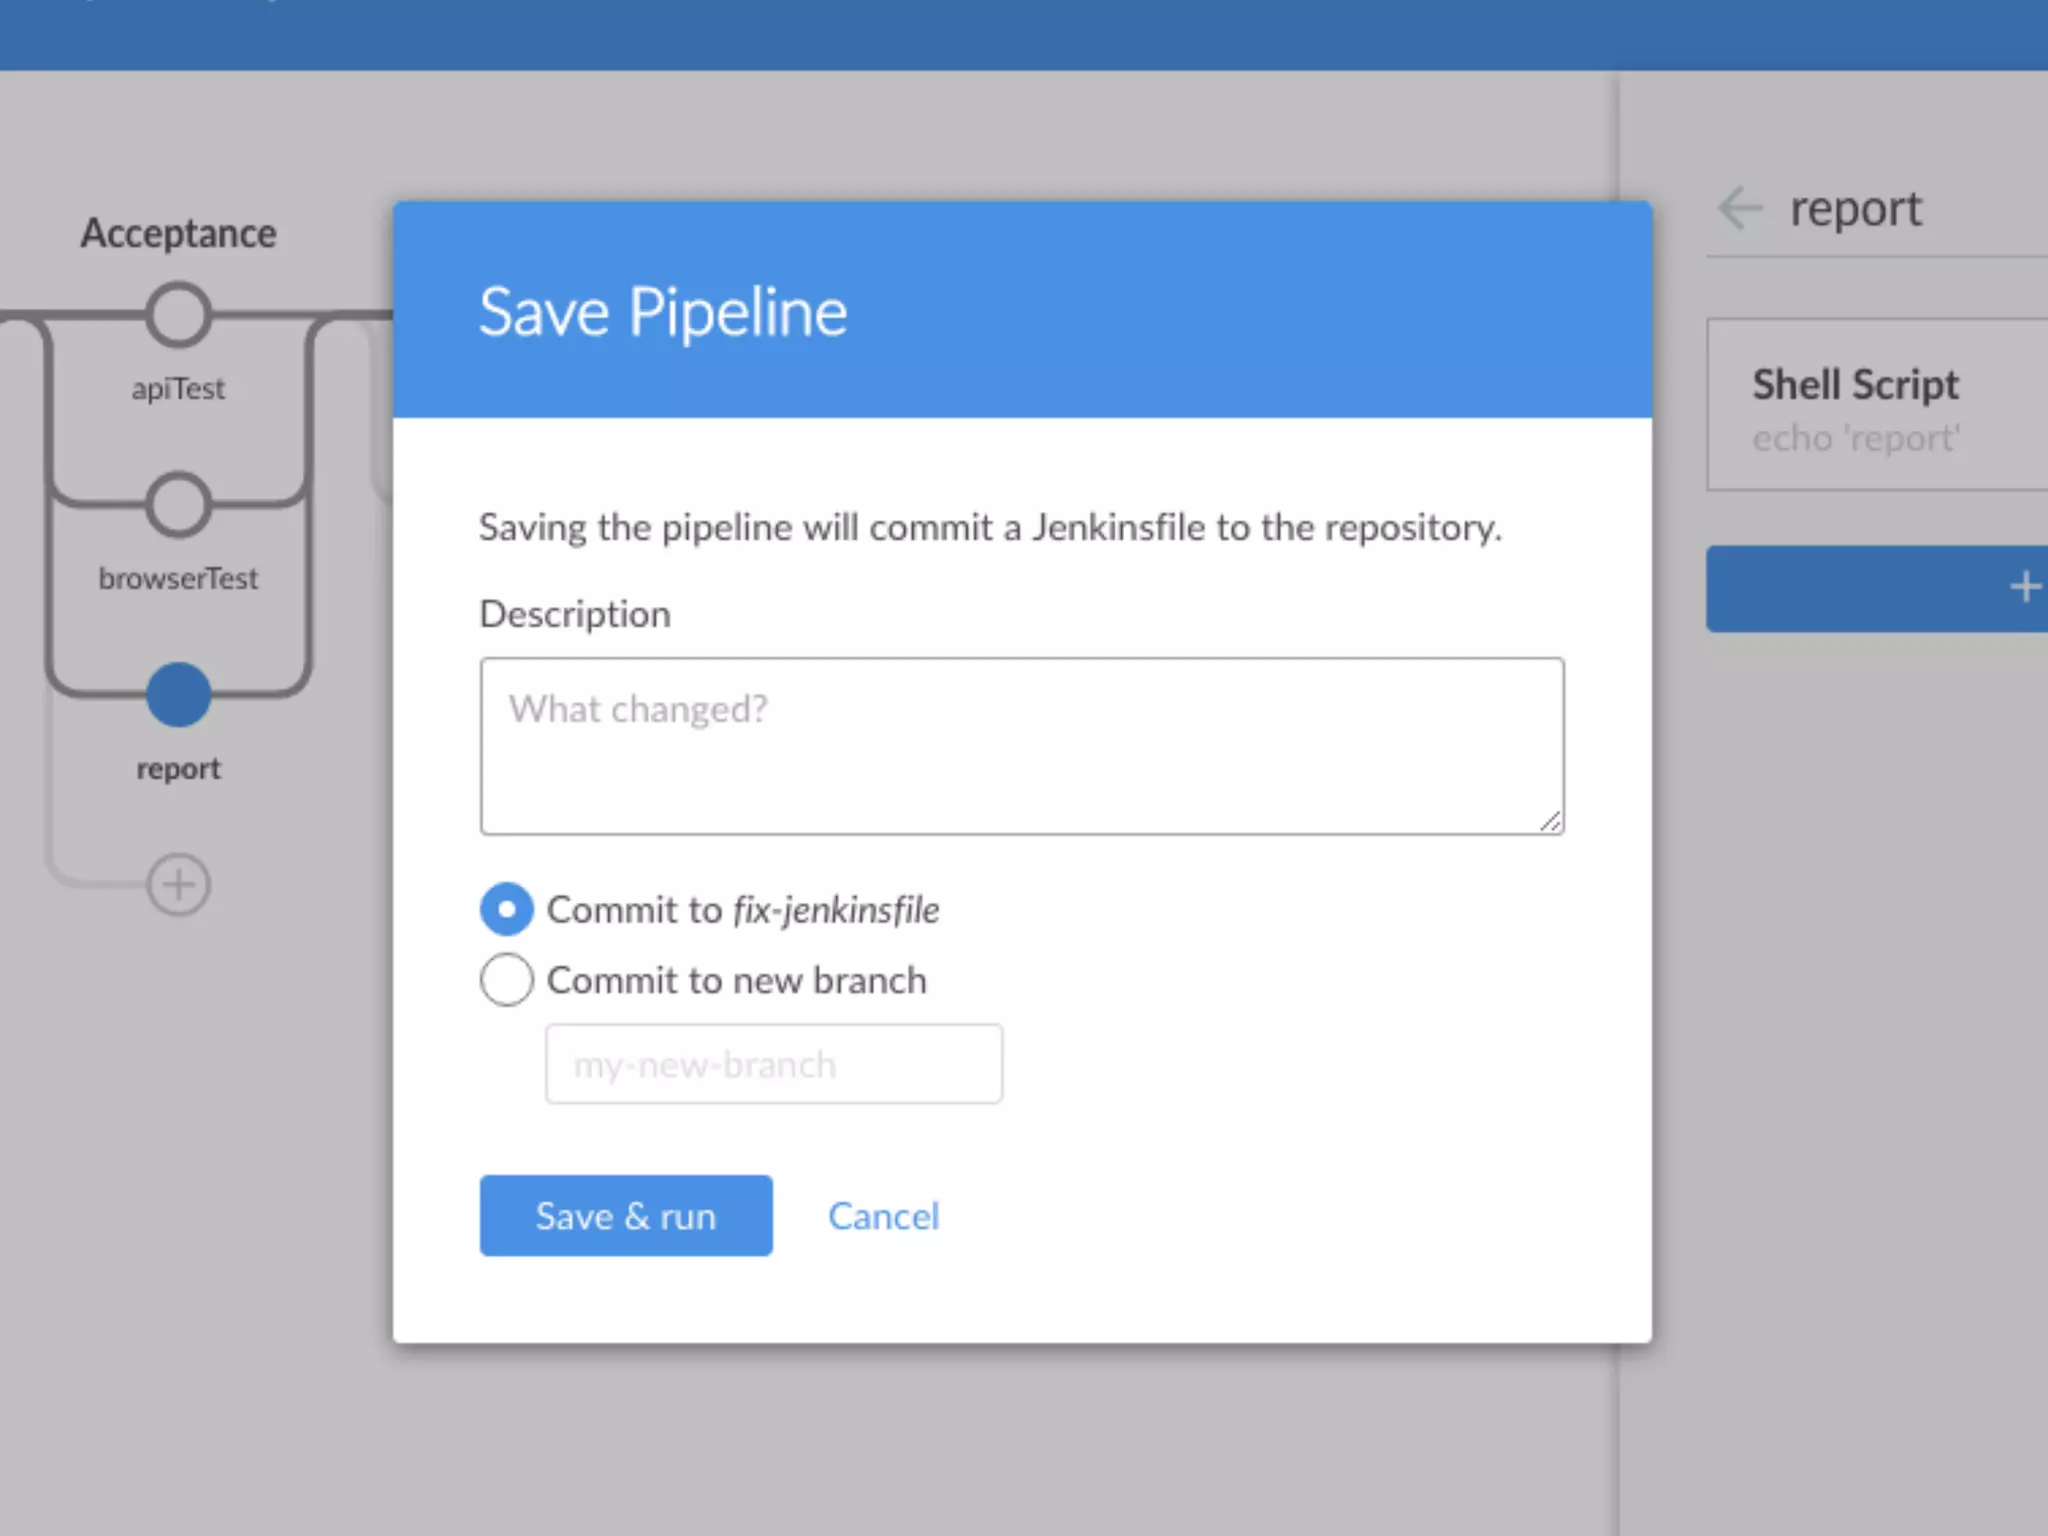
Task: Click the filled report stage node
Action: click(x=178, y=695)
